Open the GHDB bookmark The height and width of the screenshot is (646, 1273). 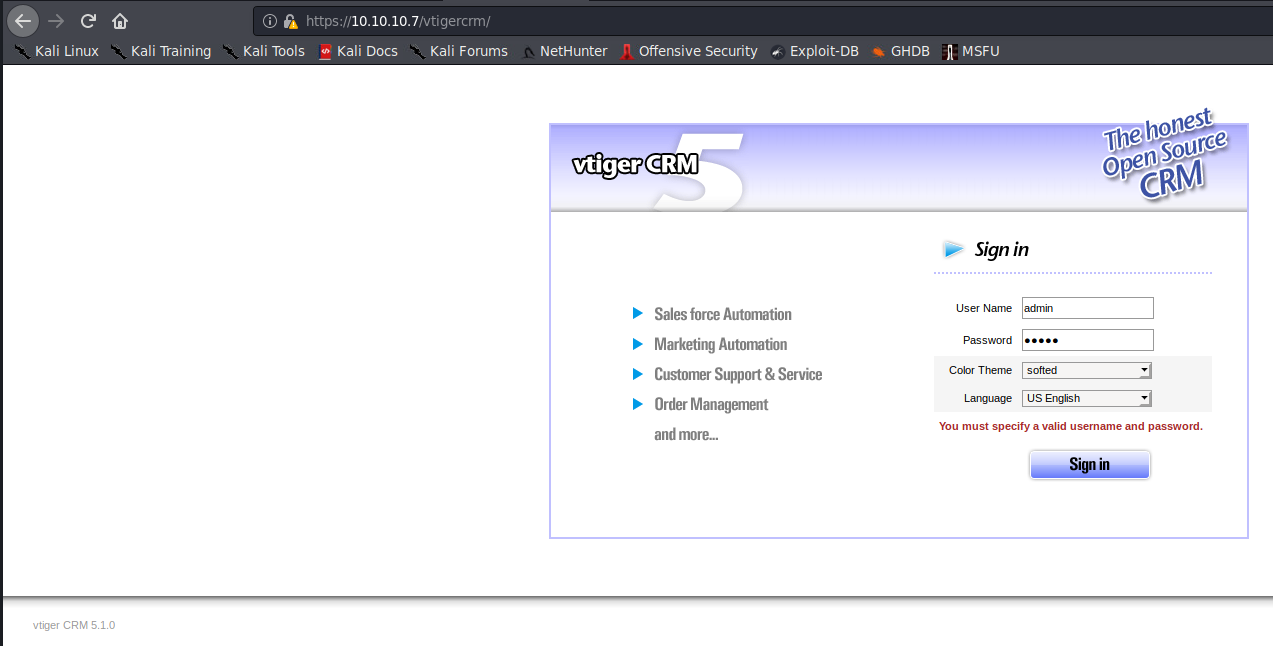[x=901, y=51]
